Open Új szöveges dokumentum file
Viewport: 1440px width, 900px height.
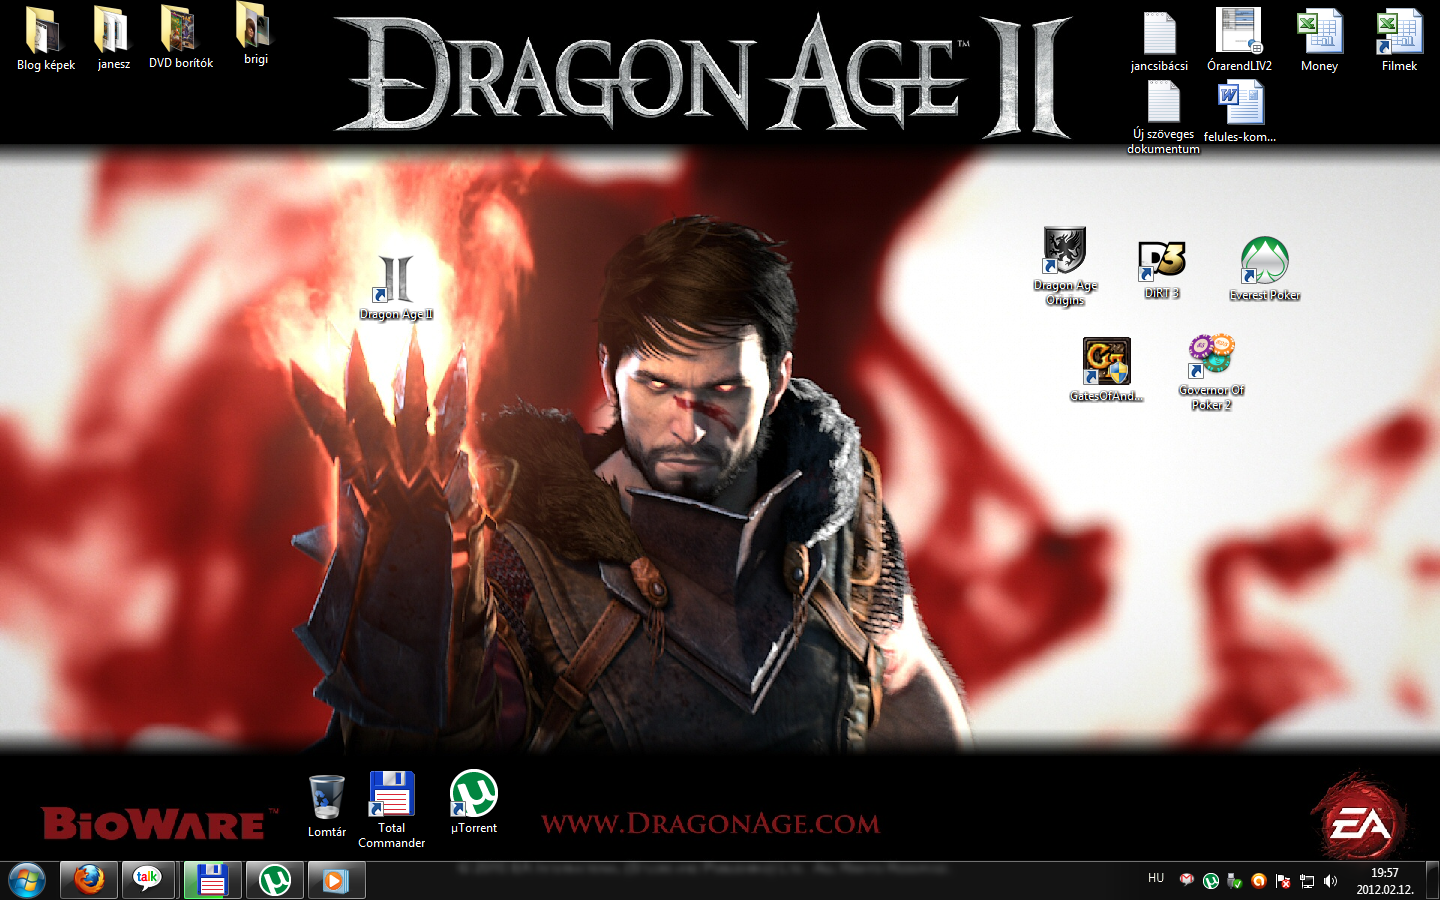click(1163, 118)
